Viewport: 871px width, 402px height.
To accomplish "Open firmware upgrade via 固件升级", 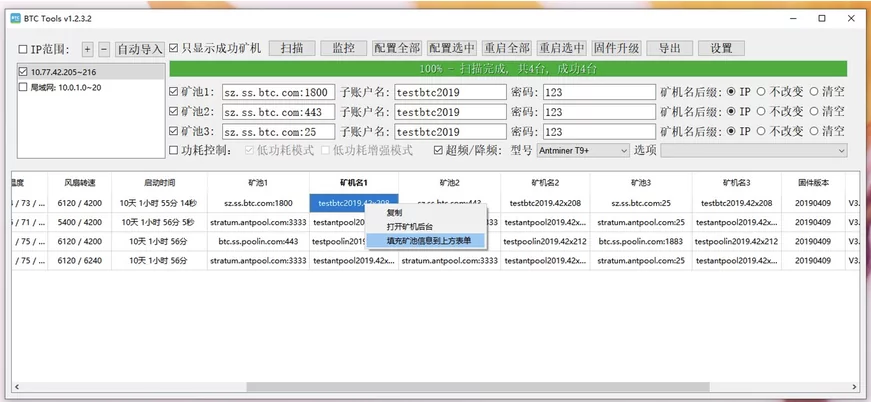I will tap(616, 48).
